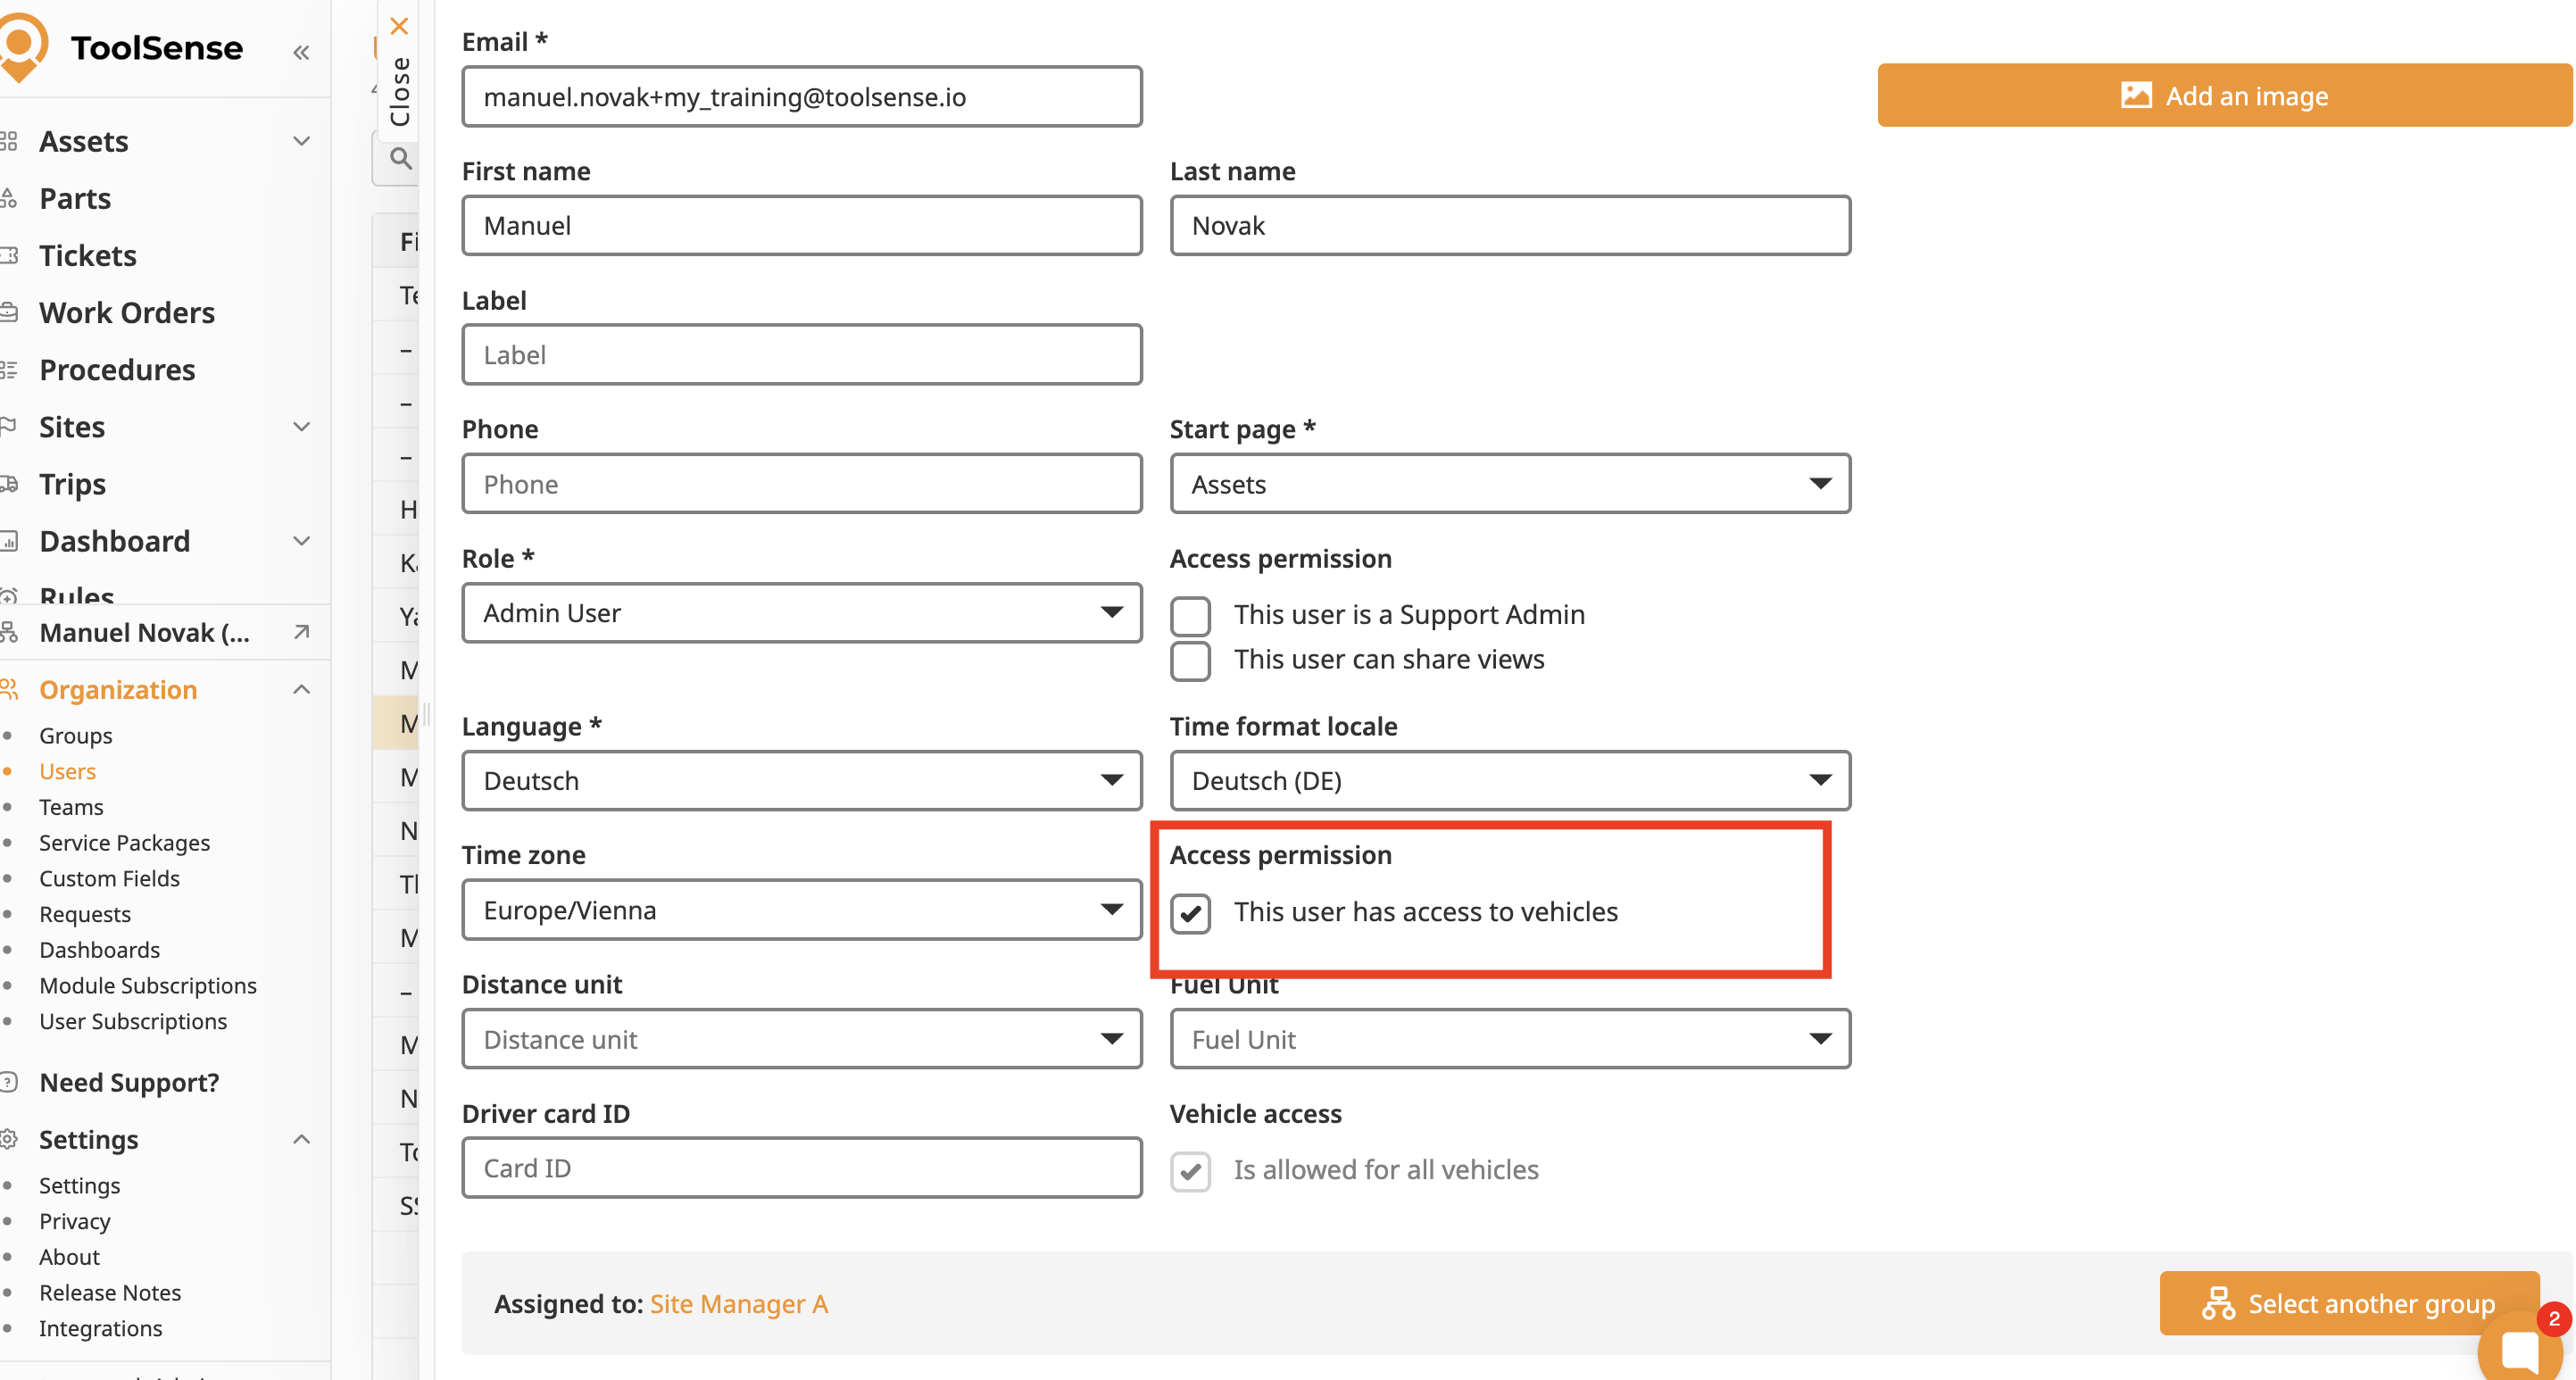Enable the Support Admin checkbox

pos(1190,616)
